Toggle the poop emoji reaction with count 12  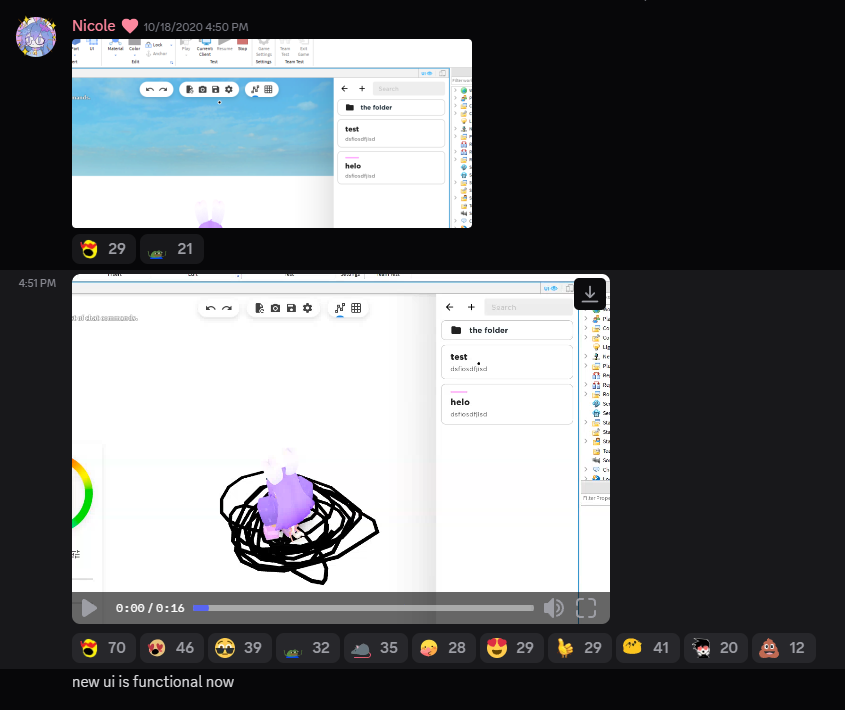784,648
